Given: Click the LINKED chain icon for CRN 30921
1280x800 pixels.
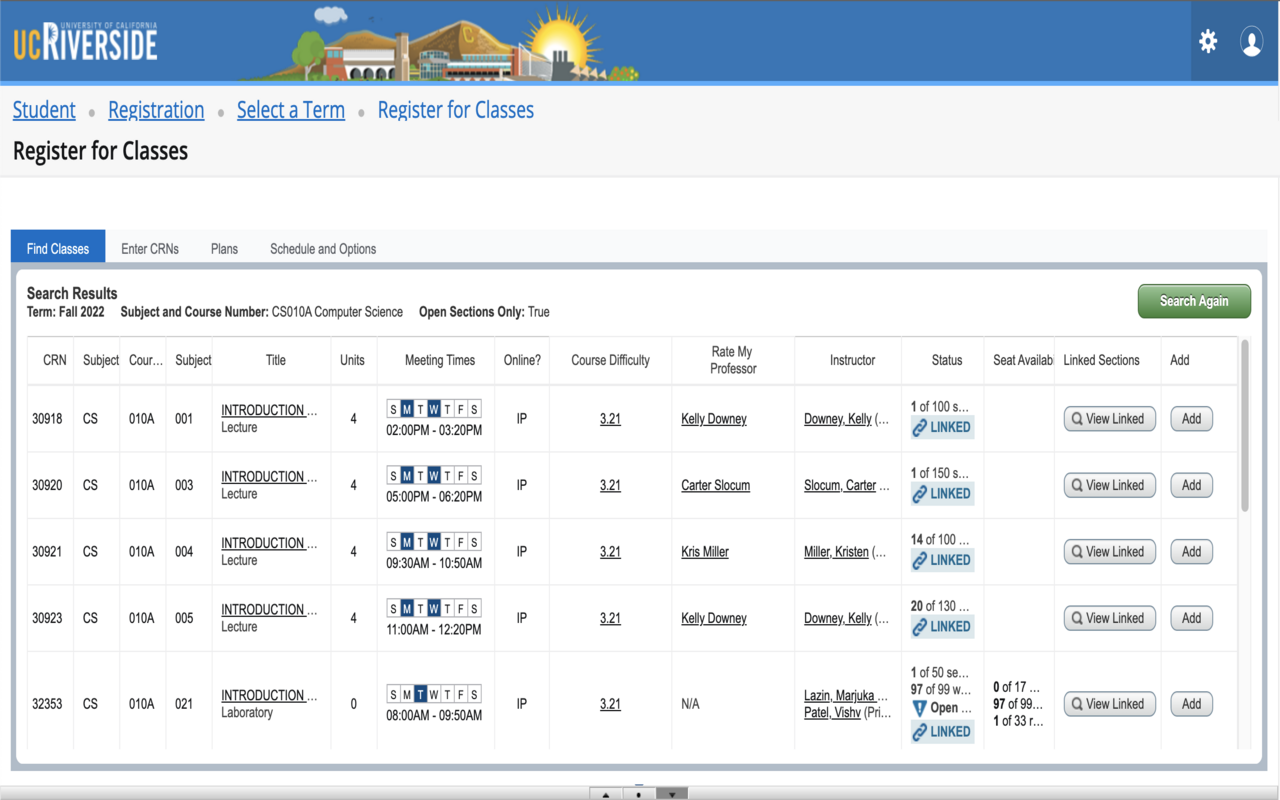Looking at the screenshot, I should tap(920, 560).
